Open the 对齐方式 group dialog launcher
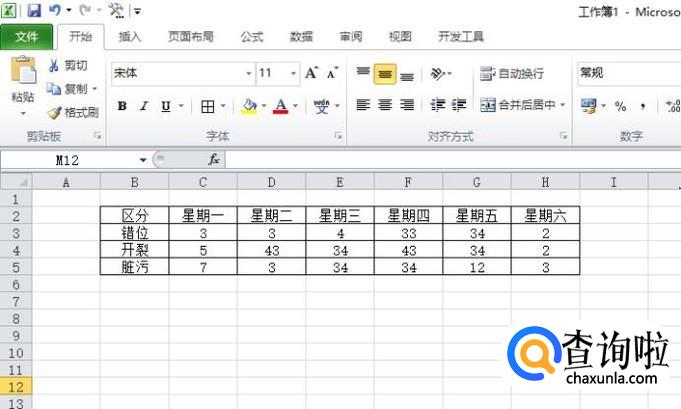Screen dimensions: 681x409 tap(563, 136)
